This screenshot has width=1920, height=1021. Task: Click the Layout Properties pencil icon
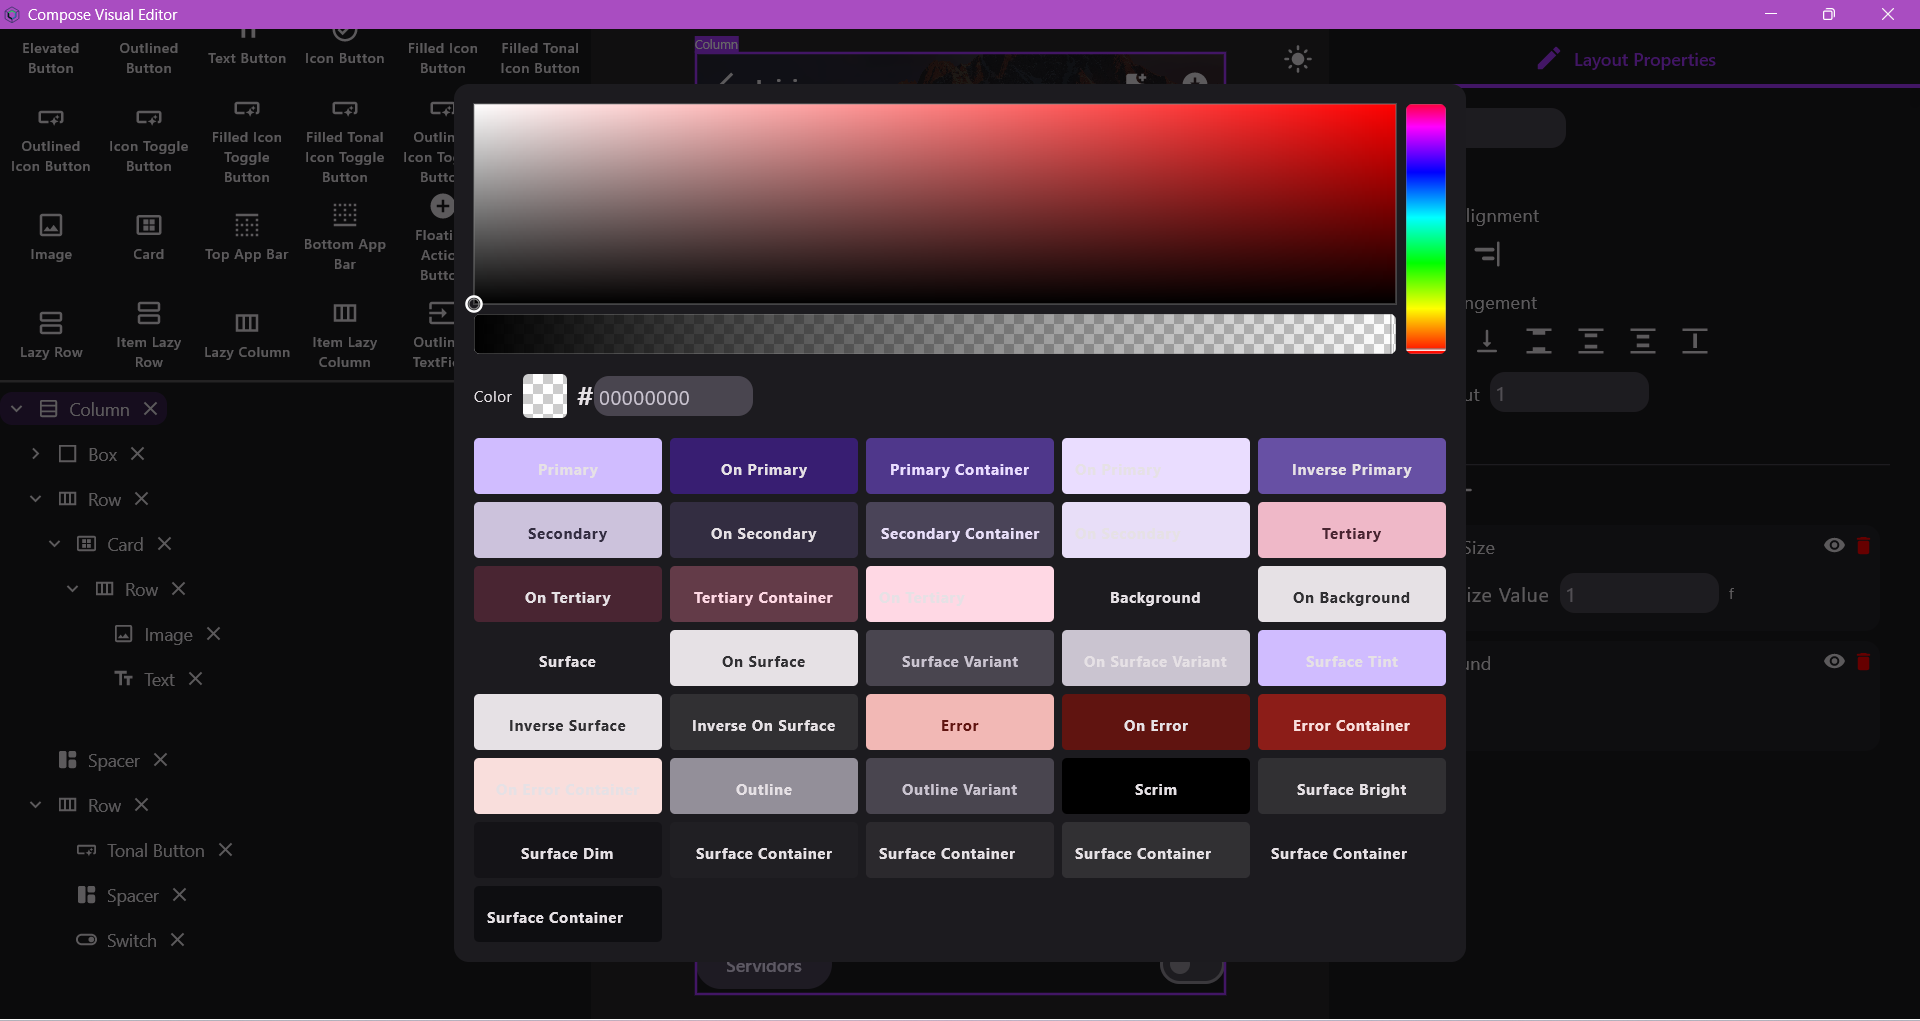click(1548, 59)
